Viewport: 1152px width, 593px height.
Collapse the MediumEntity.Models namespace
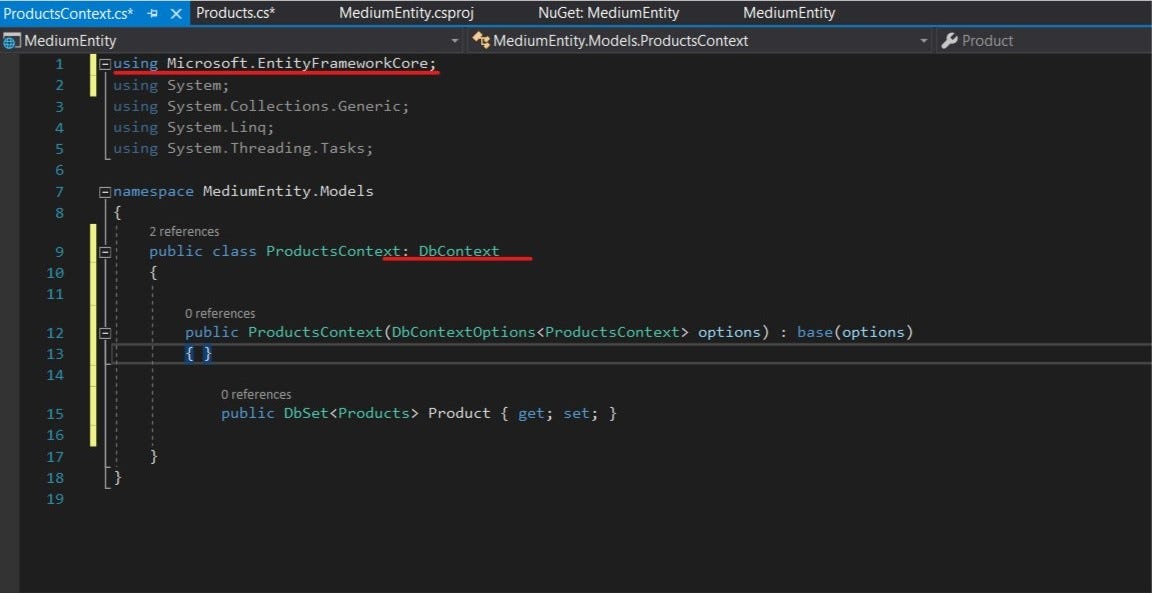tap(106, 190)
